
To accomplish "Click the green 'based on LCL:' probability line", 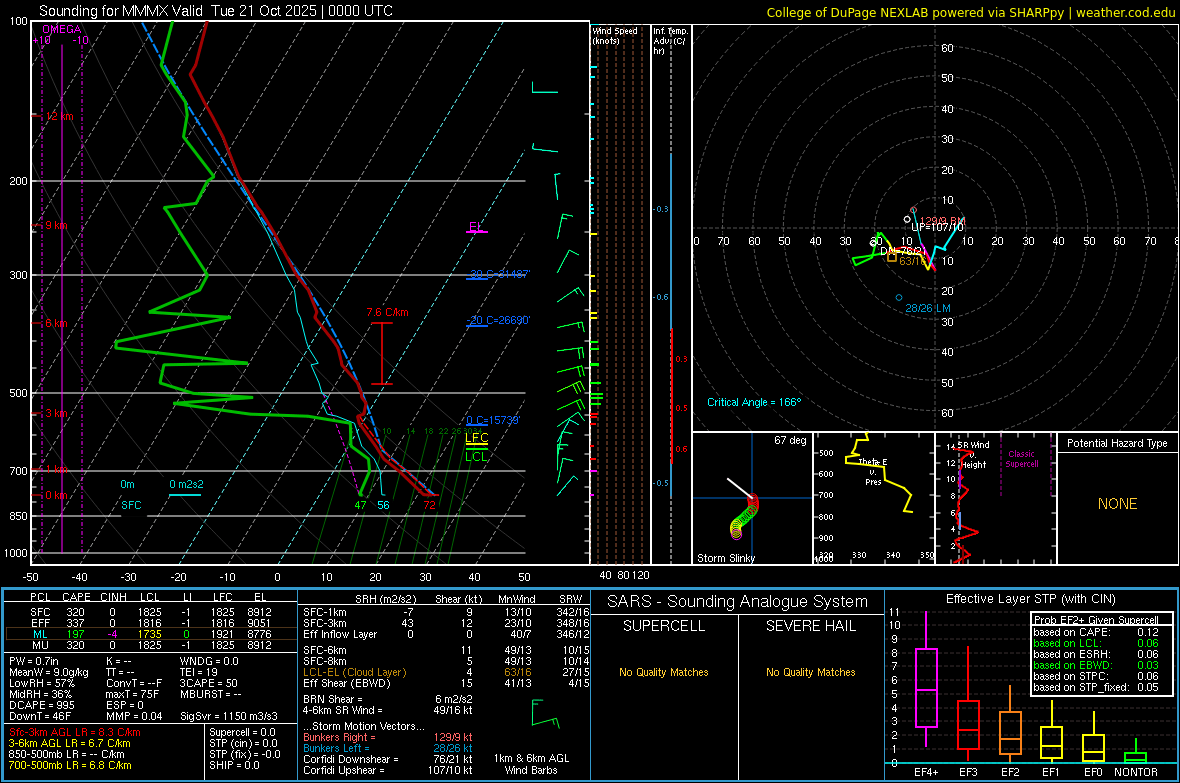I will [1096, 643].
